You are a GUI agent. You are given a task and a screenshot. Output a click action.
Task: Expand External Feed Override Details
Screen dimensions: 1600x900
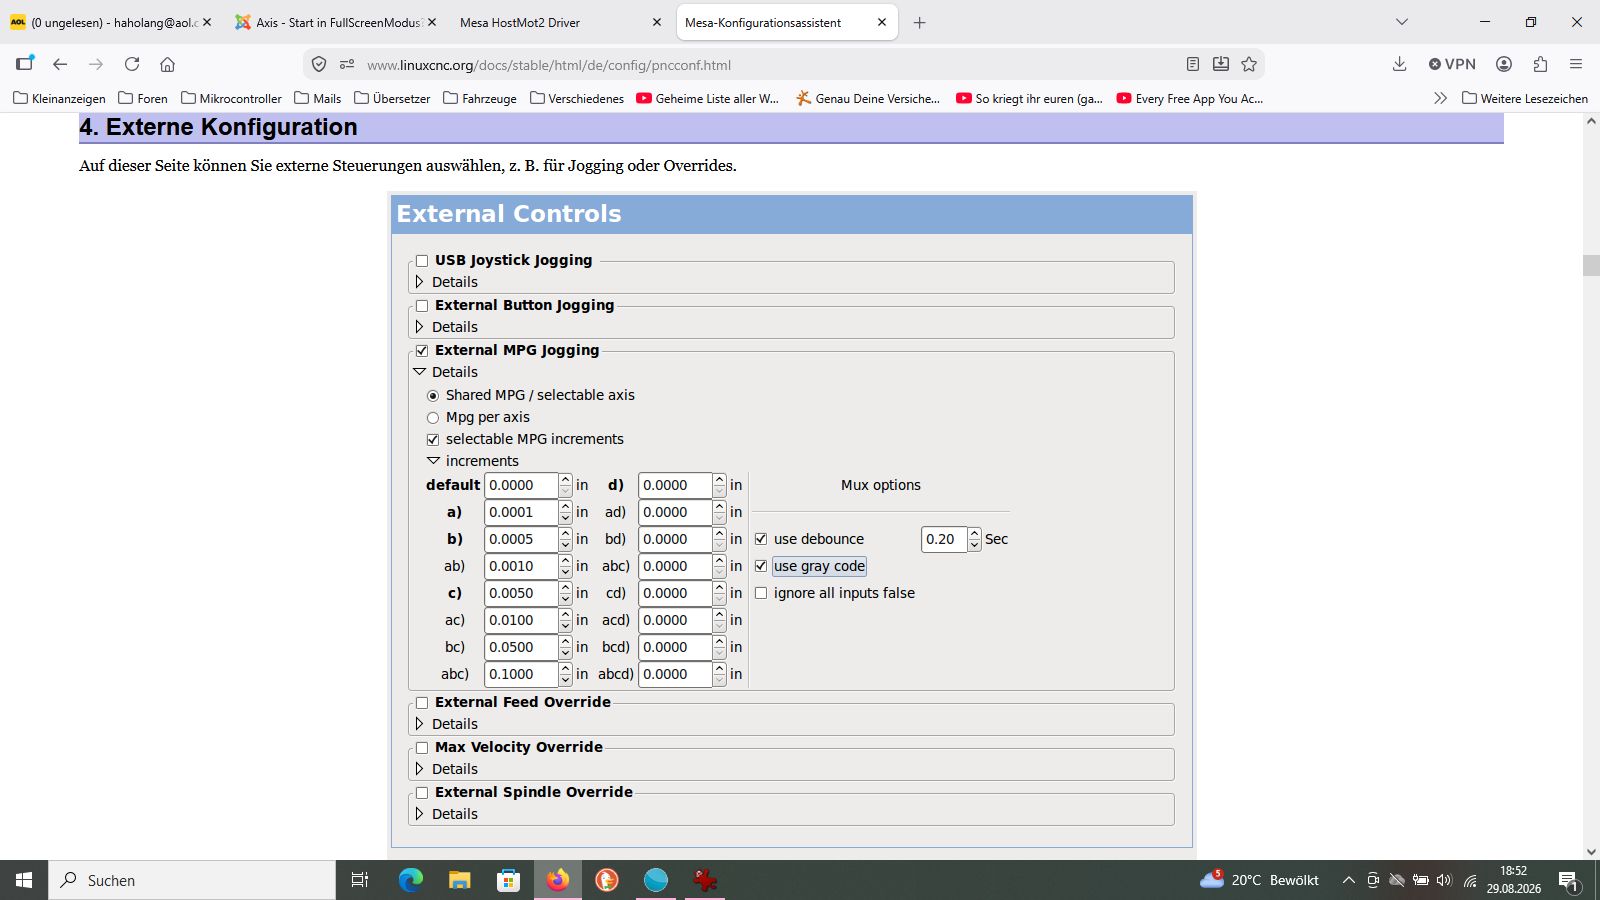tap(420, 724)
